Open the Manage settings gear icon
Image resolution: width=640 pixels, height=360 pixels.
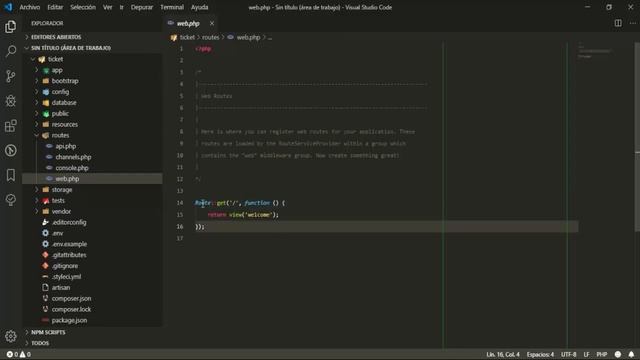(11, 336)
